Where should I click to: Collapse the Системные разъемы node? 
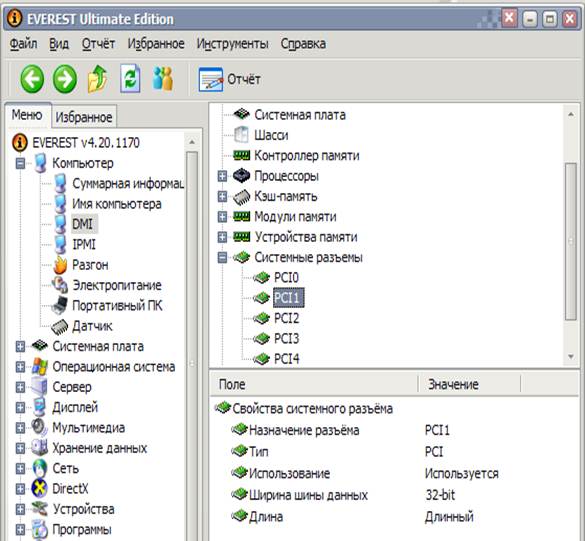(x=222, y=257)
